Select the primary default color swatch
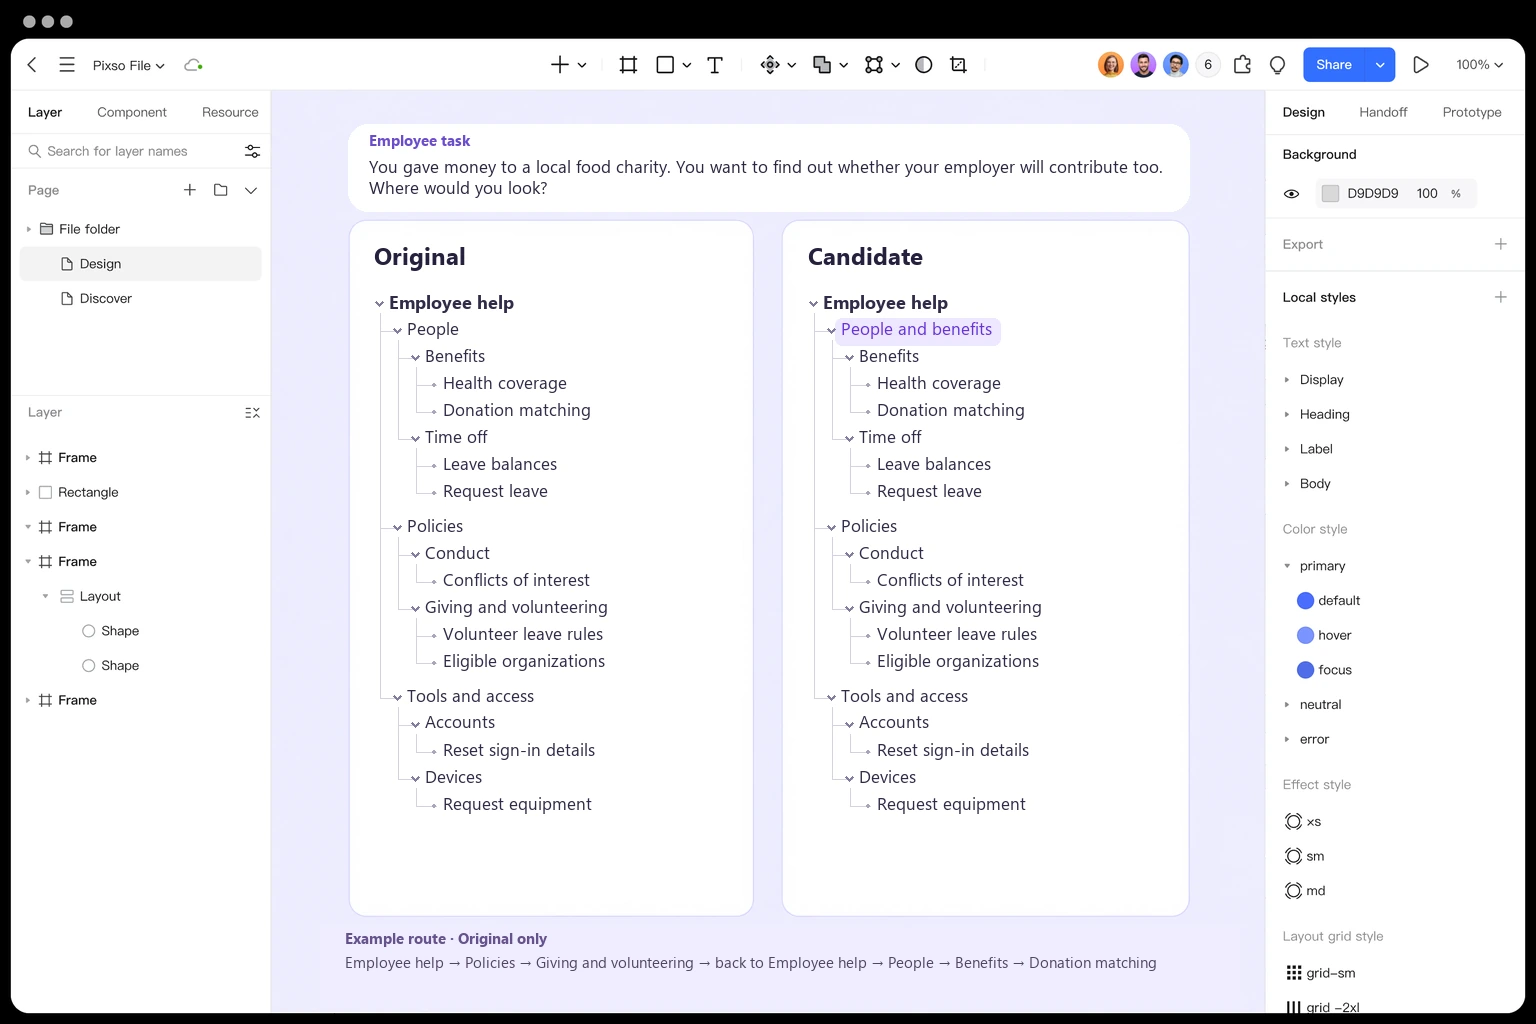1536x1024 pixels. (1305, 601)
